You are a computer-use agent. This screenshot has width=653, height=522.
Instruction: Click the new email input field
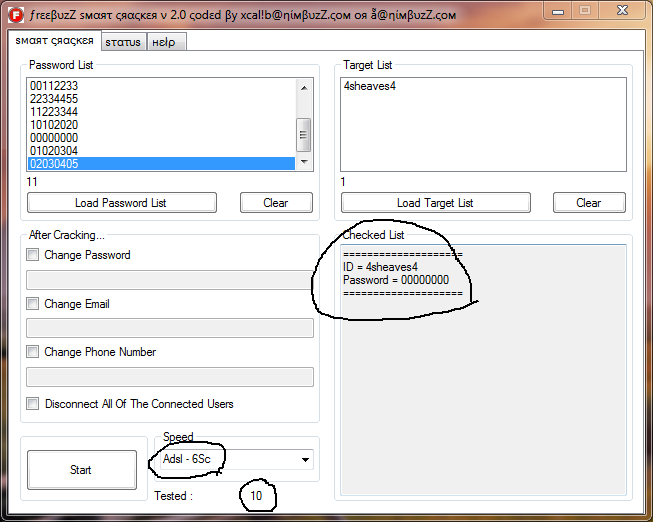pyautogui.click(x=170, y=328)
